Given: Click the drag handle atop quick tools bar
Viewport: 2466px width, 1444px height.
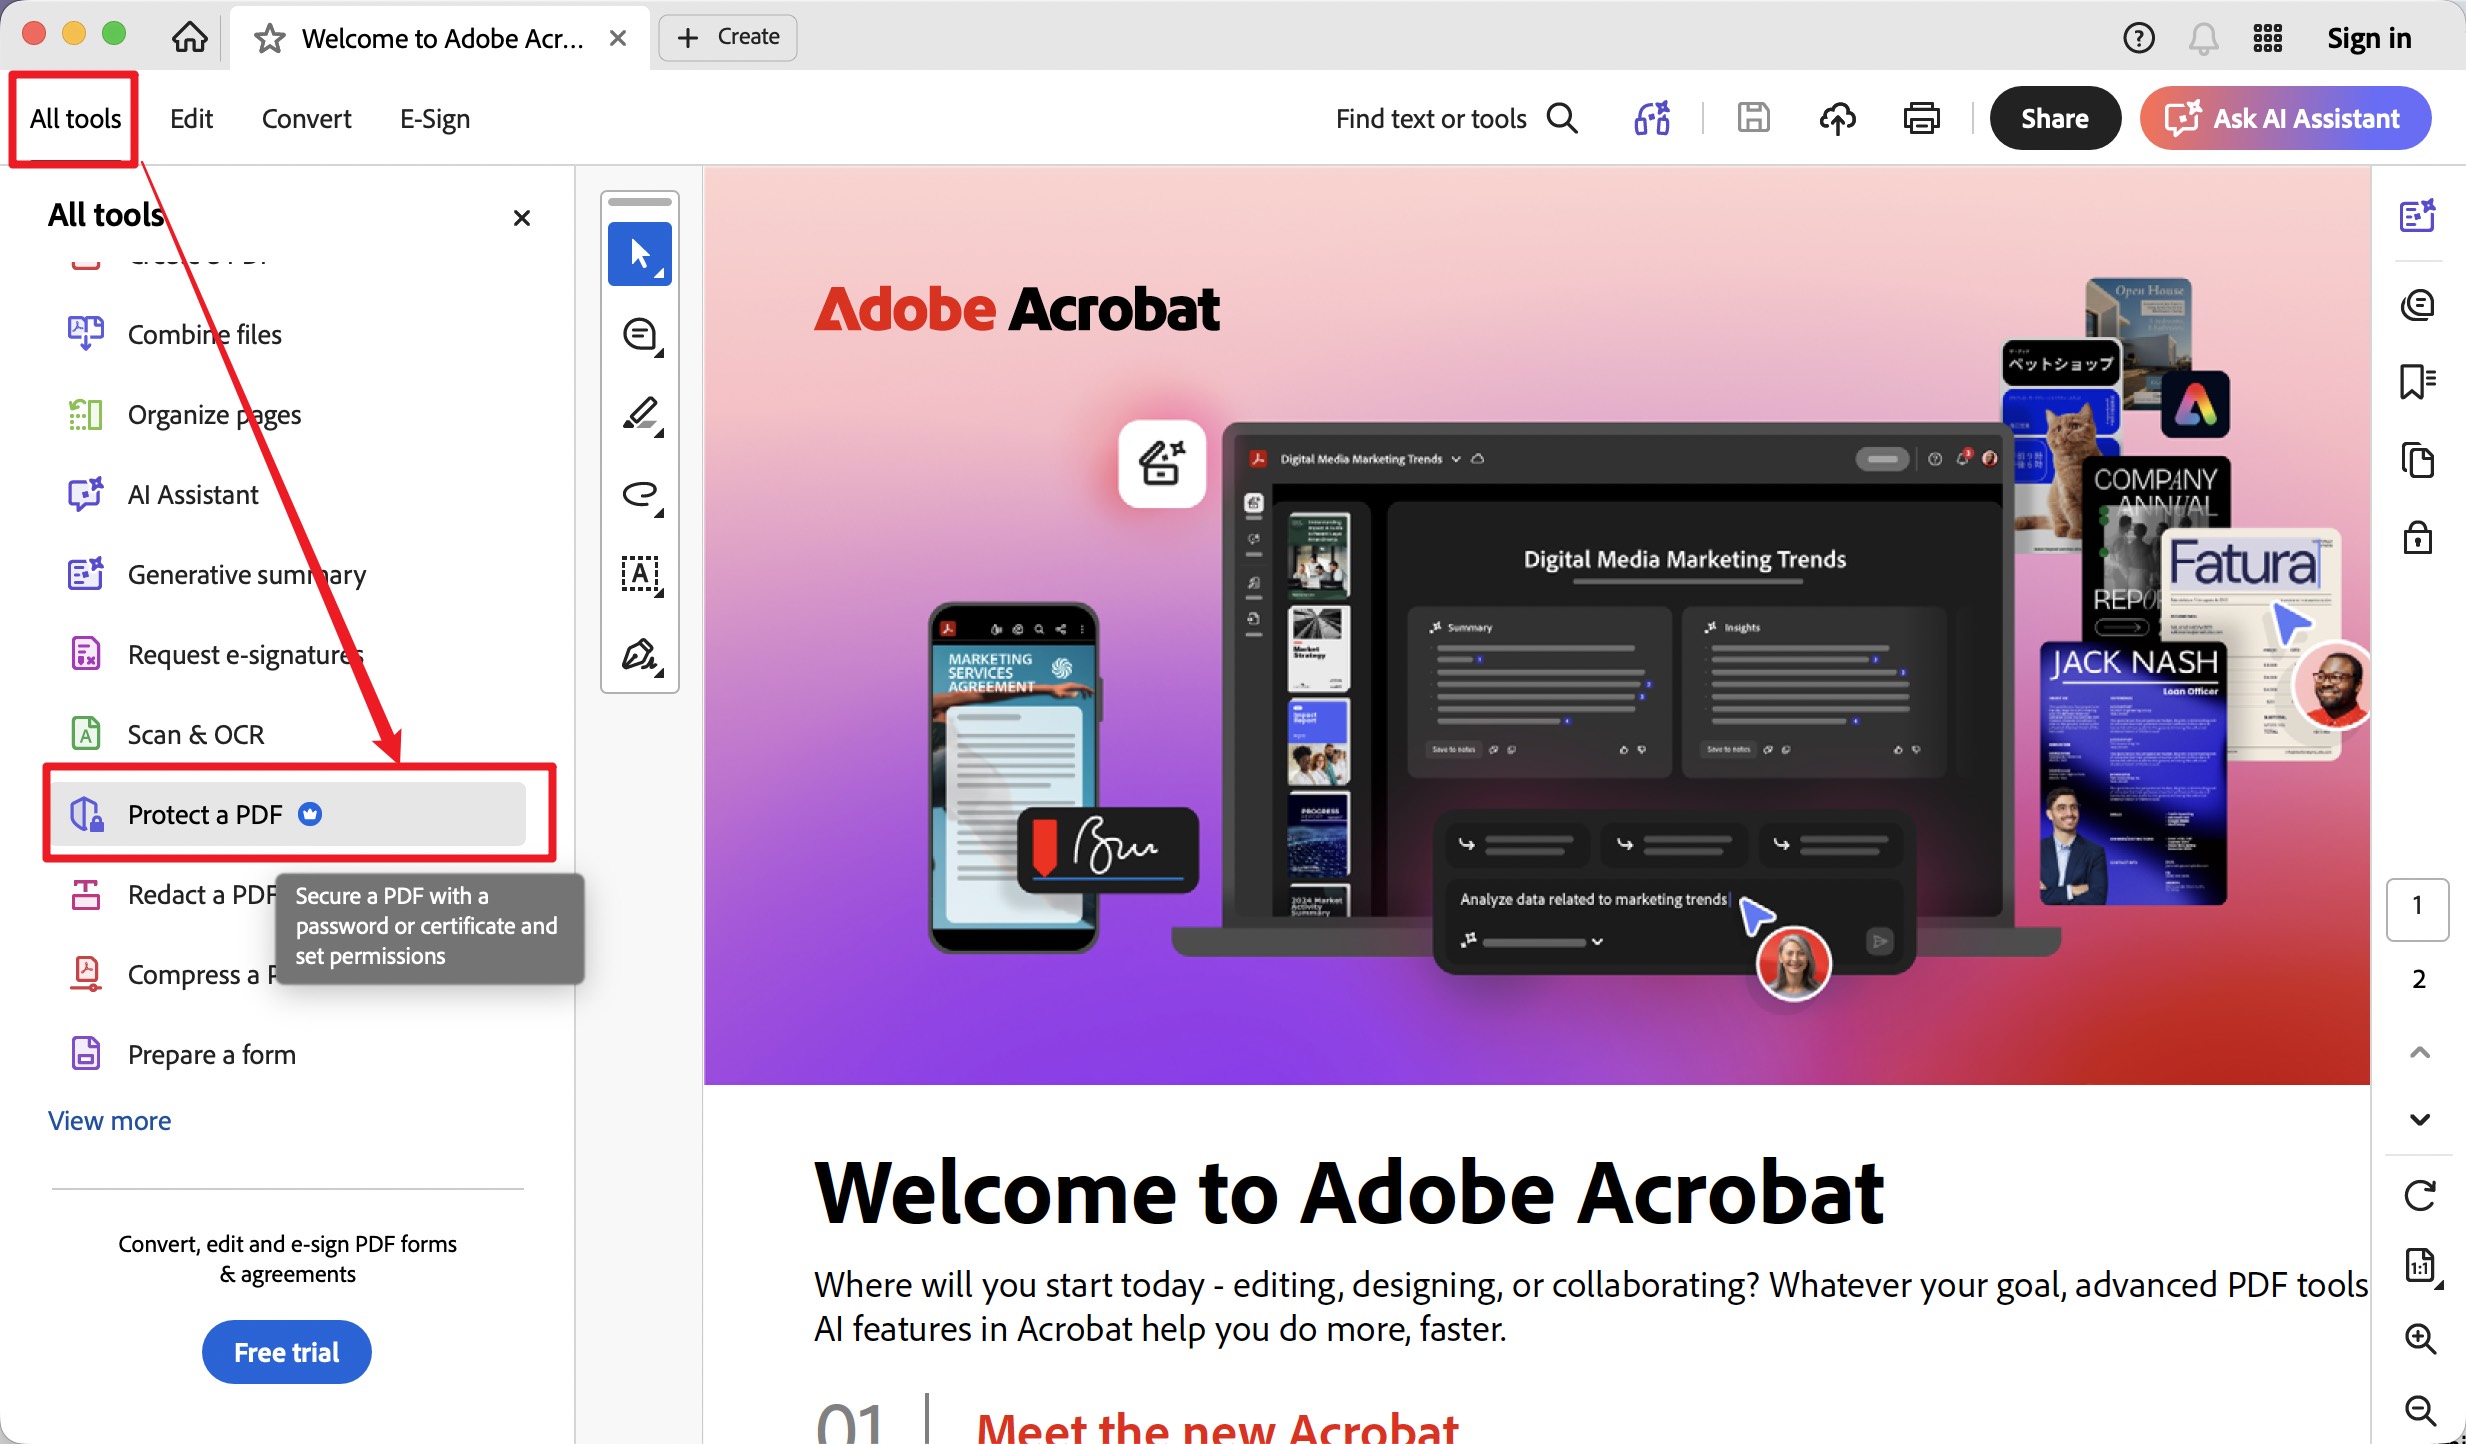Looking at the screenshot, I should pyautogui.click(x=640, y=202).
